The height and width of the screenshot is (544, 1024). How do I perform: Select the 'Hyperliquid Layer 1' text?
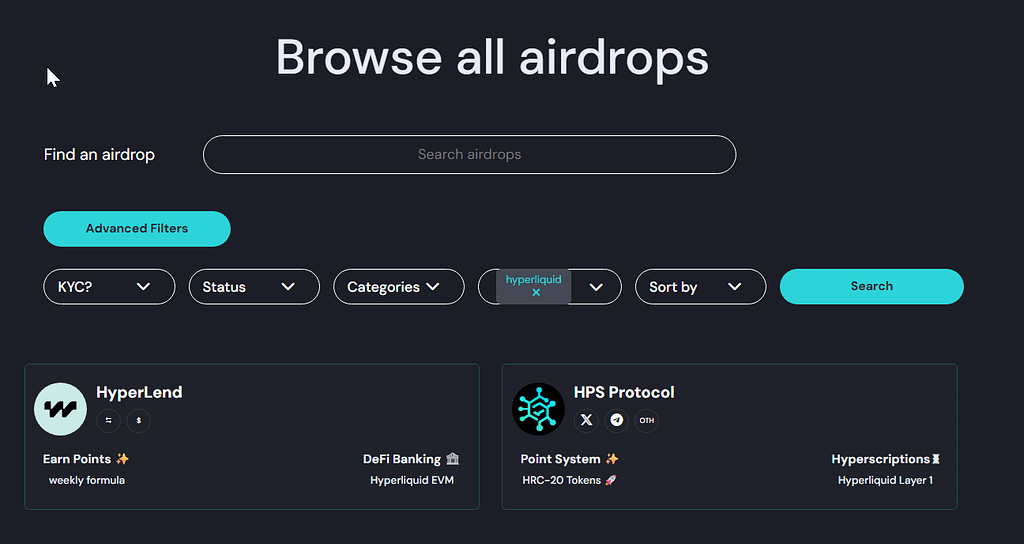pyautogui.click(x=885, y=480)
